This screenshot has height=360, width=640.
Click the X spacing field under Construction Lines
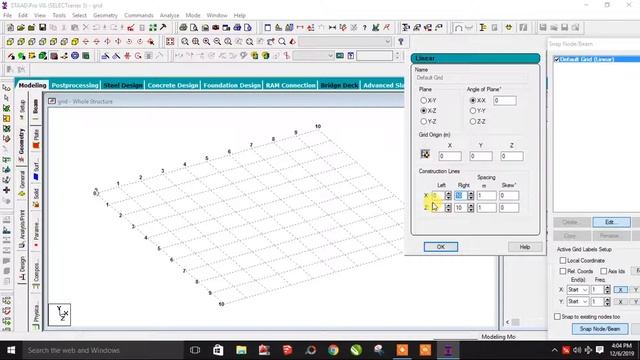[487, 196]
